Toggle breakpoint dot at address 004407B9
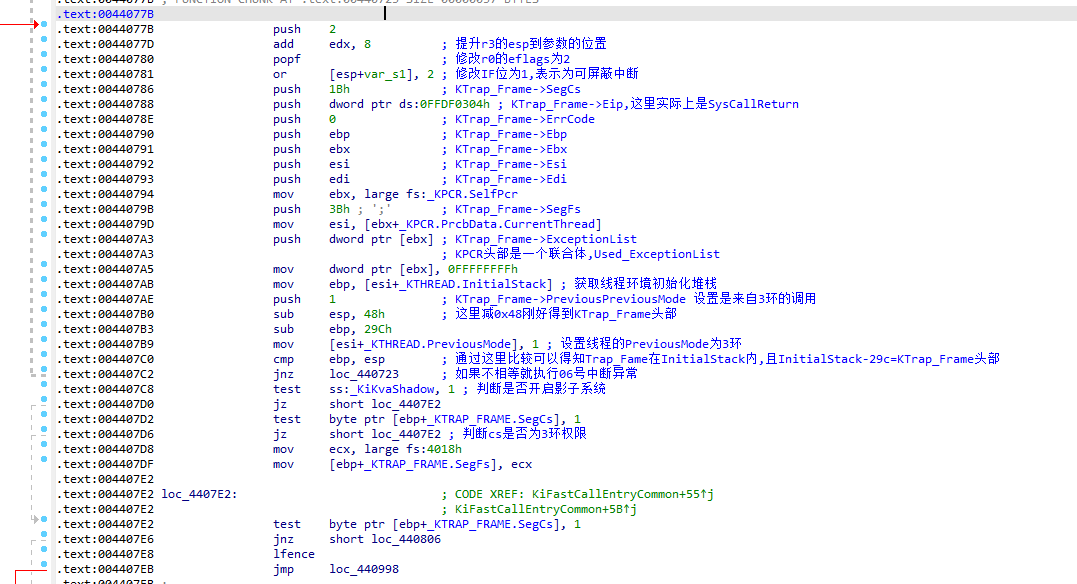Screen dimensions: 1077x584 click(44, 344)
